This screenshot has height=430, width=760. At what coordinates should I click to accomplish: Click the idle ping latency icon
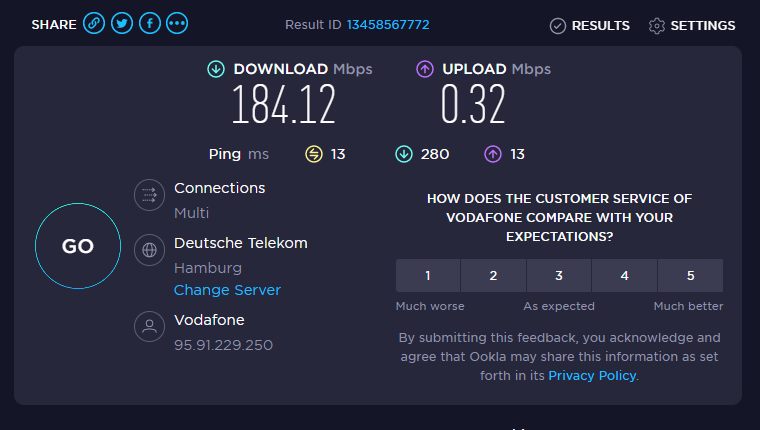314,154
